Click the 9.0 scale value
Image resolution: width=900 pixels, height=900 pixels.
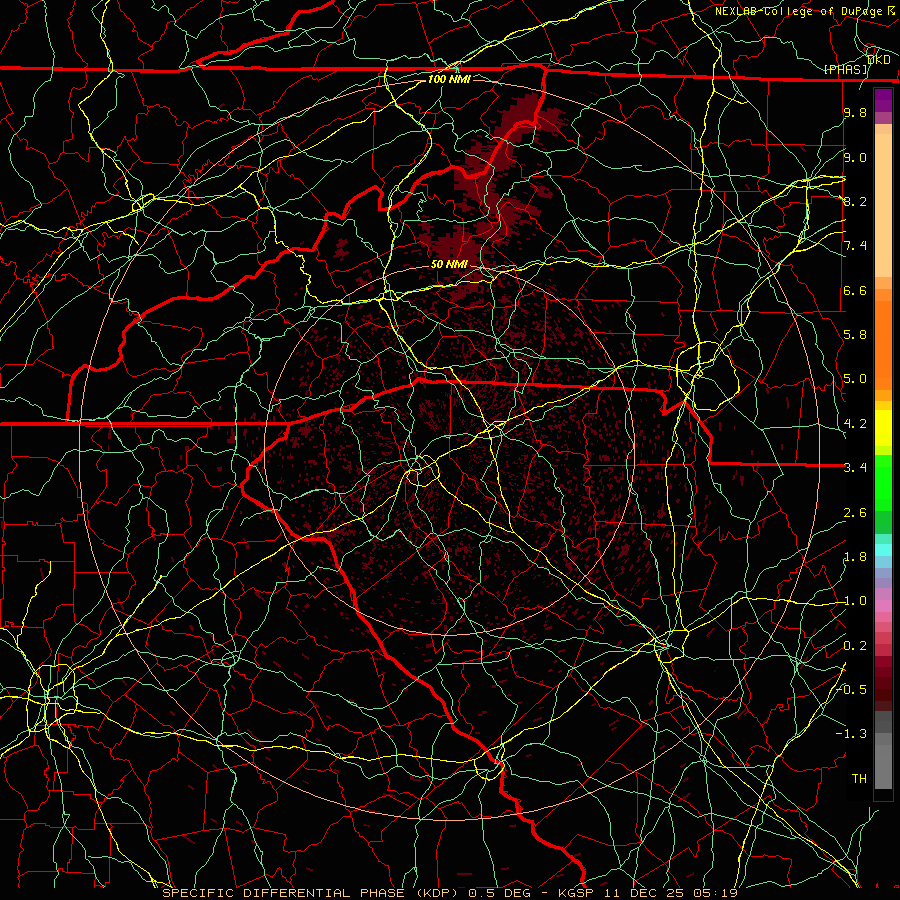pos(855,157)
